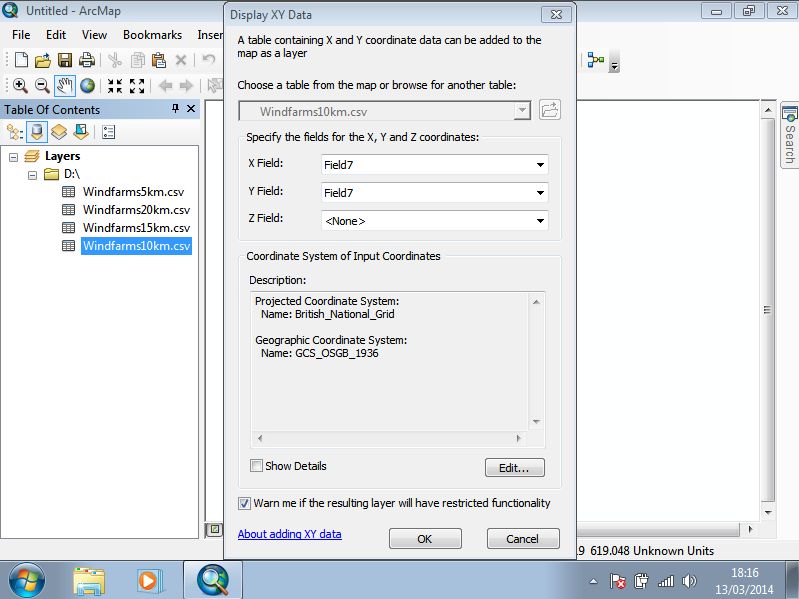The image size is (799, 599).
Task: Click the Fixed Zoom Out icon
Action: [137, 86]
